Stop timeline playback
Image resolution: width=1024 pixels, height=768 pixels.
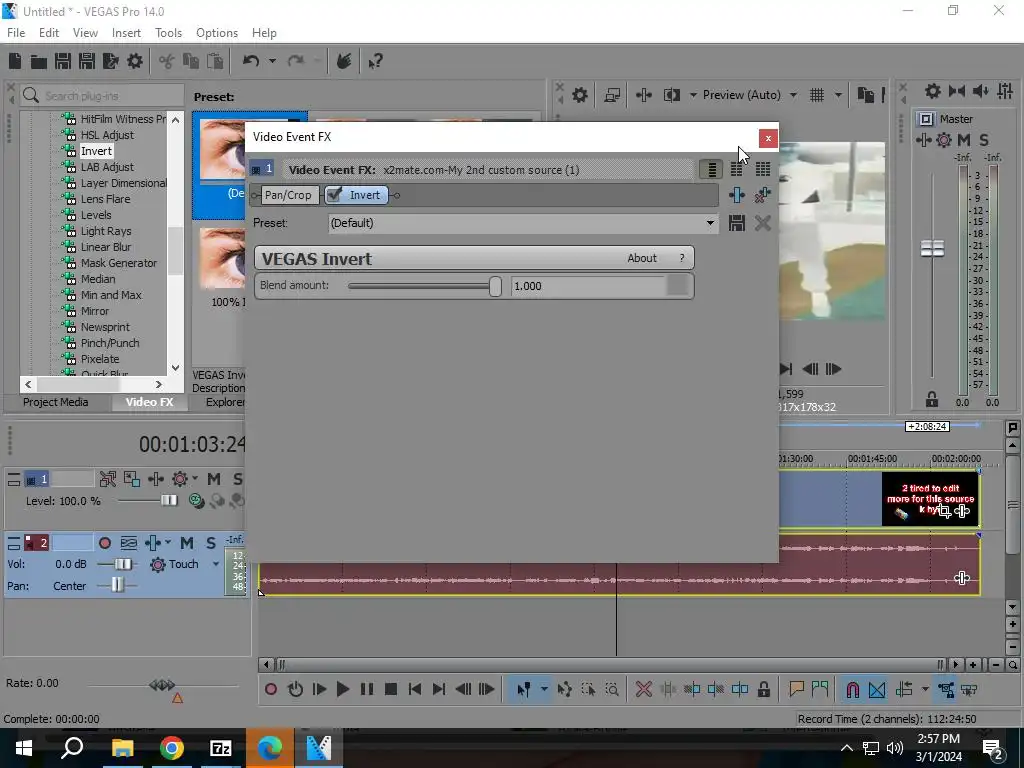click(x=391, y=689)
